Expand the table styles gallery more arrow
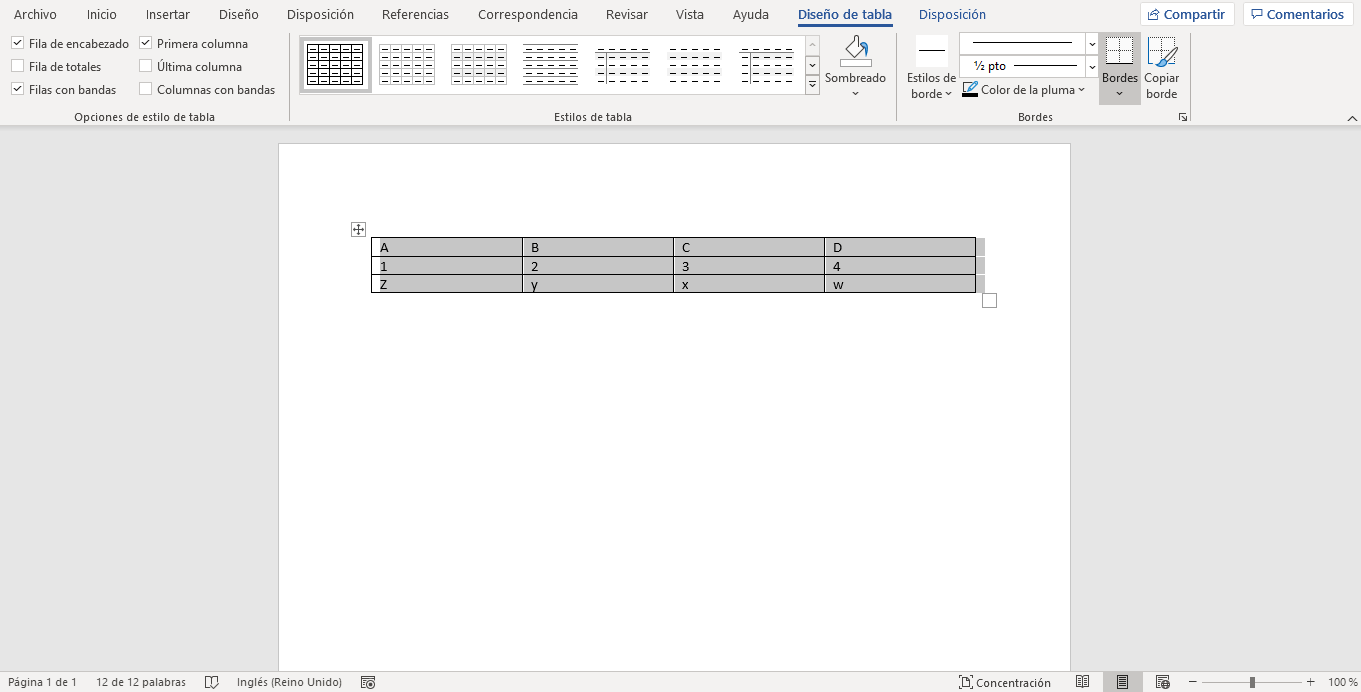Image resolution: width=1361 pixels, height=692 pixels. point(812,85)
